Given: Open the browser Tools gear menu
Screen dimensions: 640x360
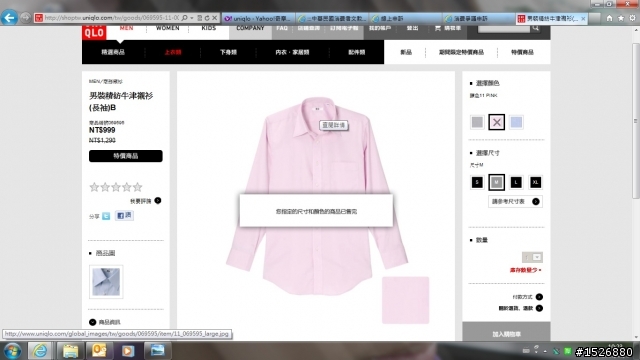Looking at the screenshot, I should pos(632,18).
